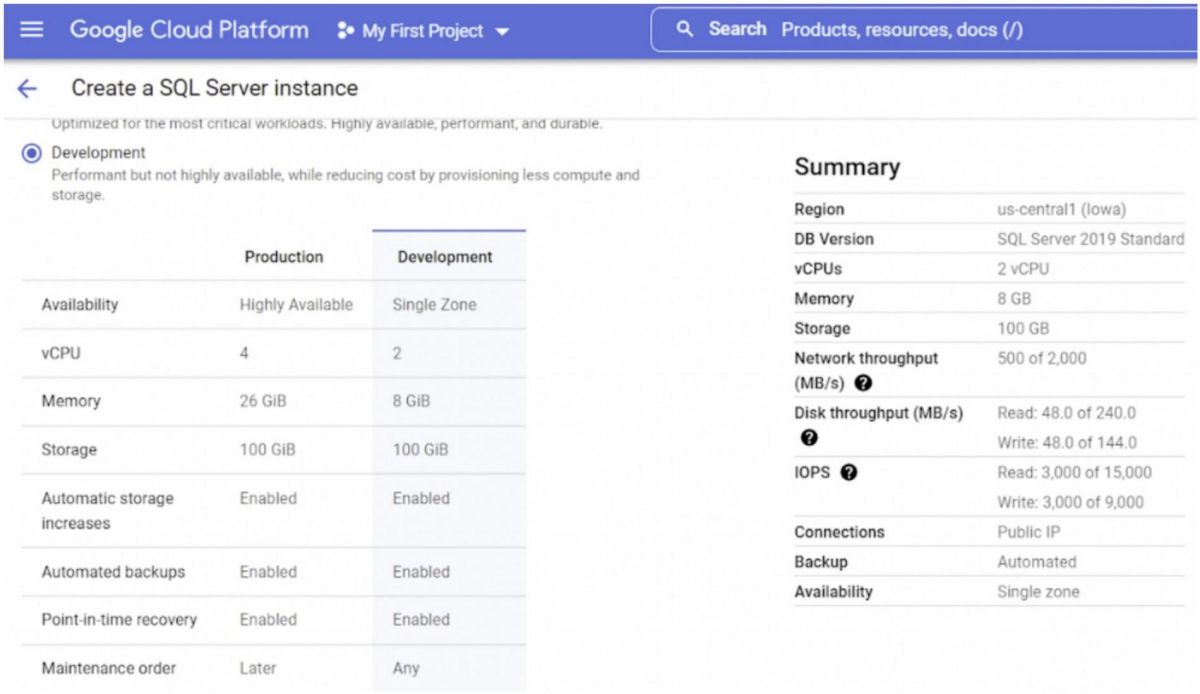Open Network throughput help icon

click(864, 383)
